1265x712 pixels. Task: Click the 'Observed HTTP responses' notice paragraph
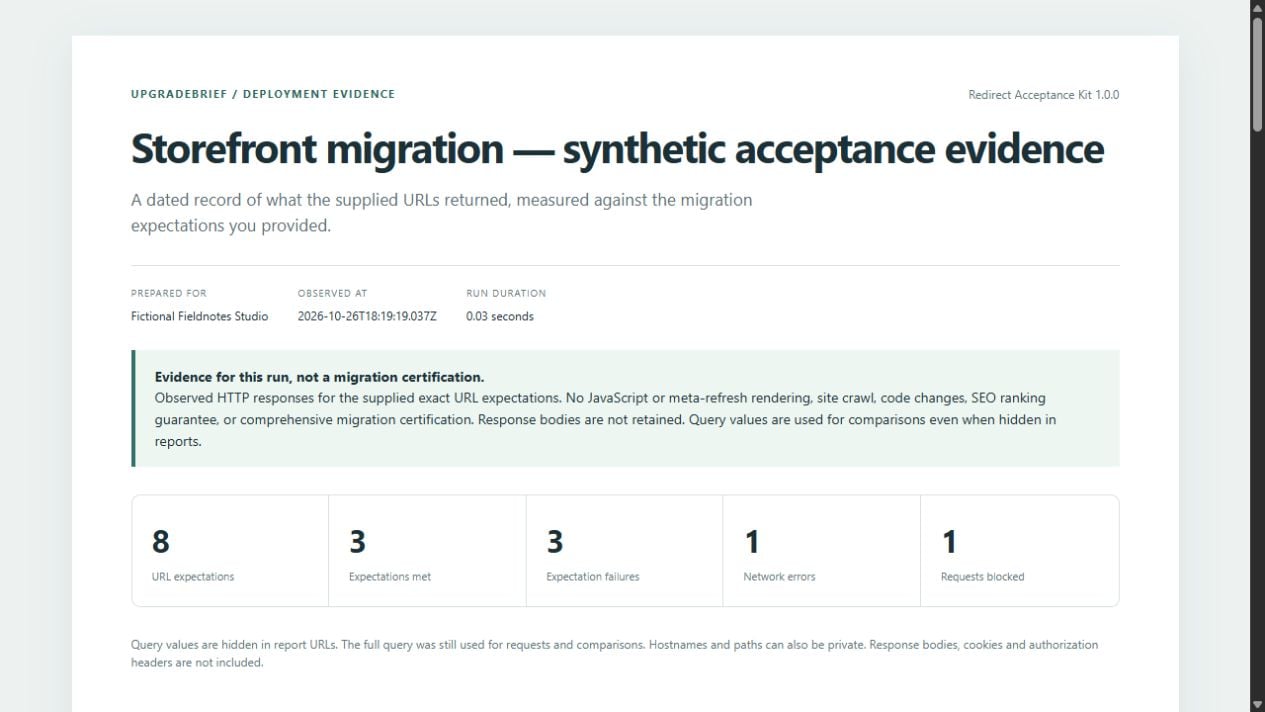[605, 419]
